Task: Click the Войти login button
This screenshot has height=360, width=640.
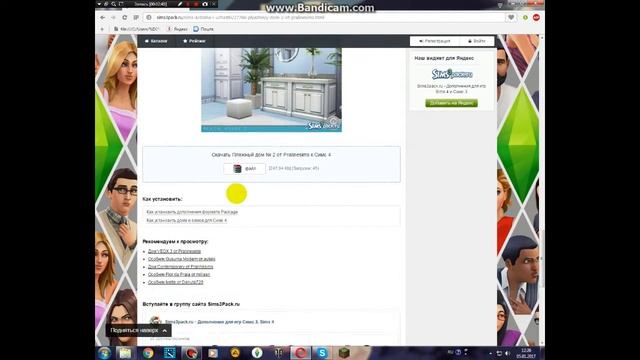Action: click(x=477, y=41)
